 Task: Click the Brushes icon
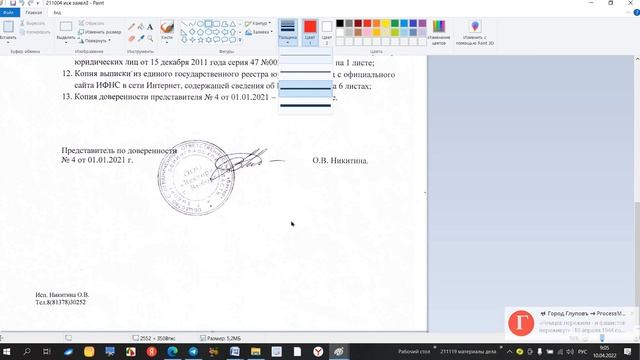point(167,27)
